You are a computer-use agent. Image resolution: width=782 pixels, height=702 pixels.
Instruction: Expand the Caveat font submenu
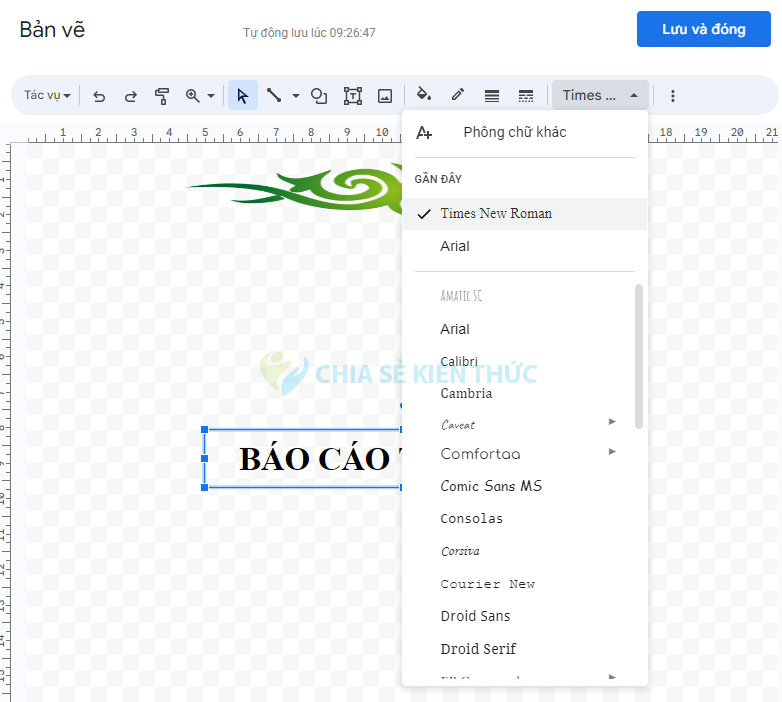pos(612,422)
